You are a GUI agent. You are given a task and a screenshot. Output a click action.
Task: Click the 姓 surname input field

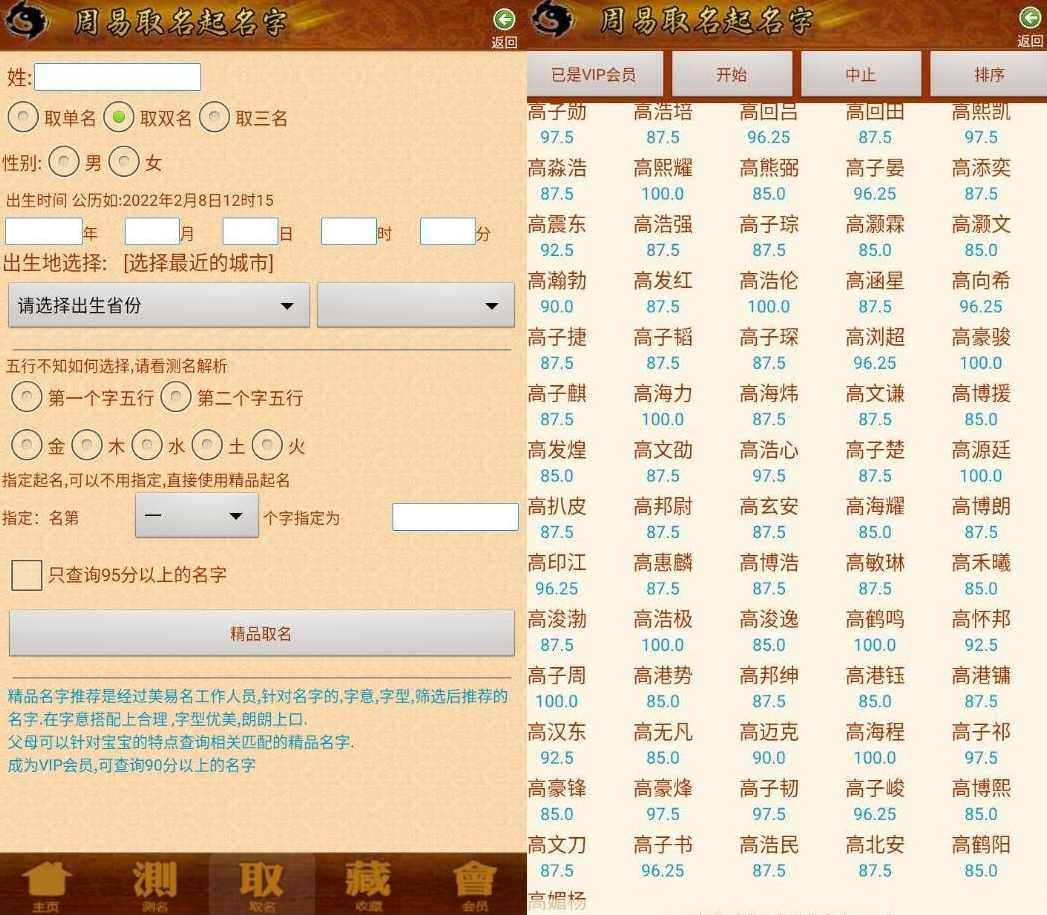[118, 76]
